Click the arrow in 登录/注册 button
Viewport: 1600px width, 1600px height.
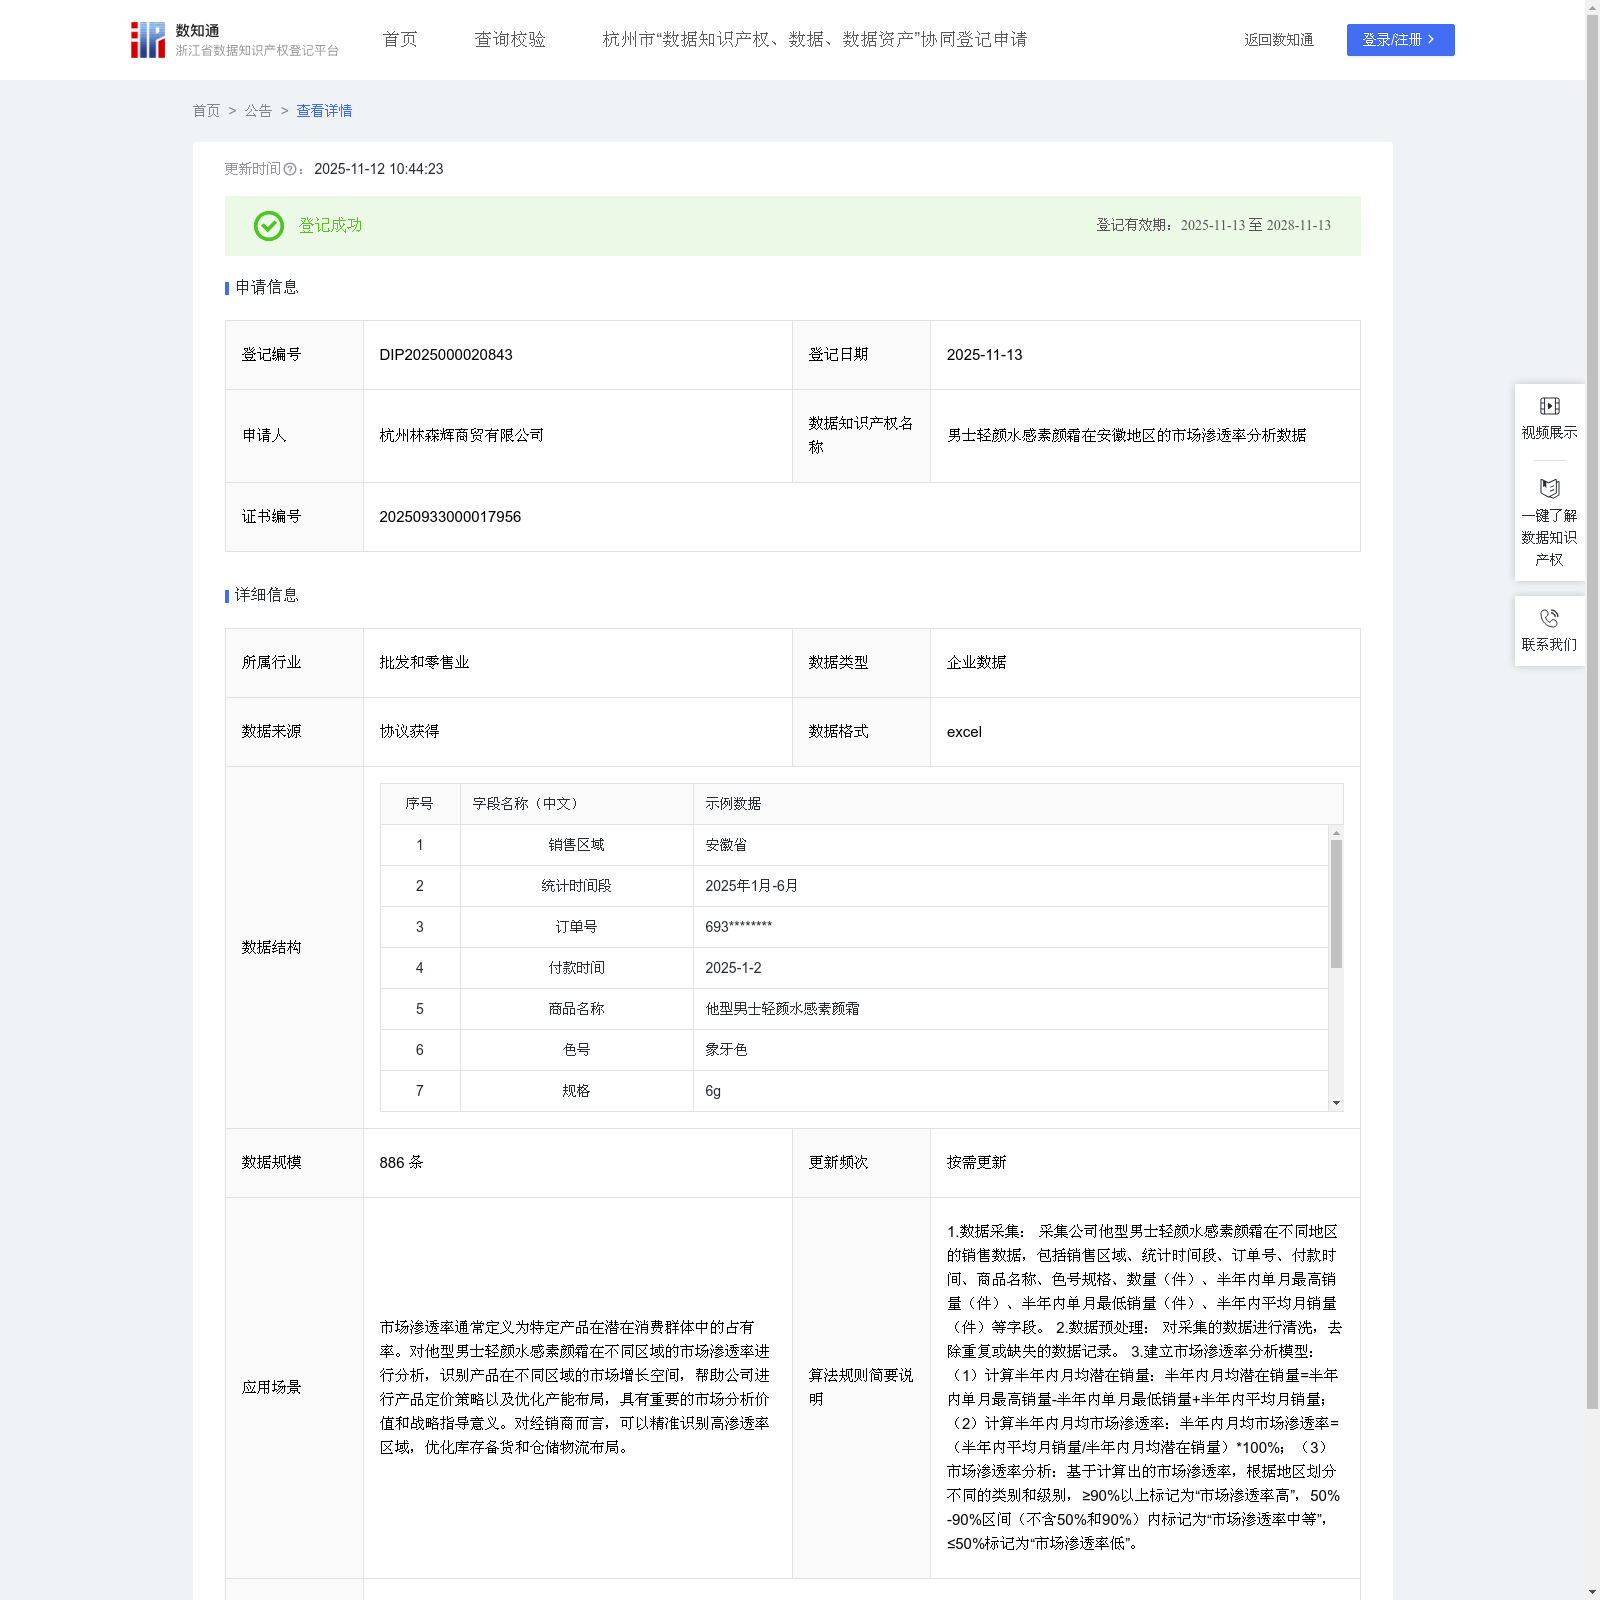(x=1432, y=40)
